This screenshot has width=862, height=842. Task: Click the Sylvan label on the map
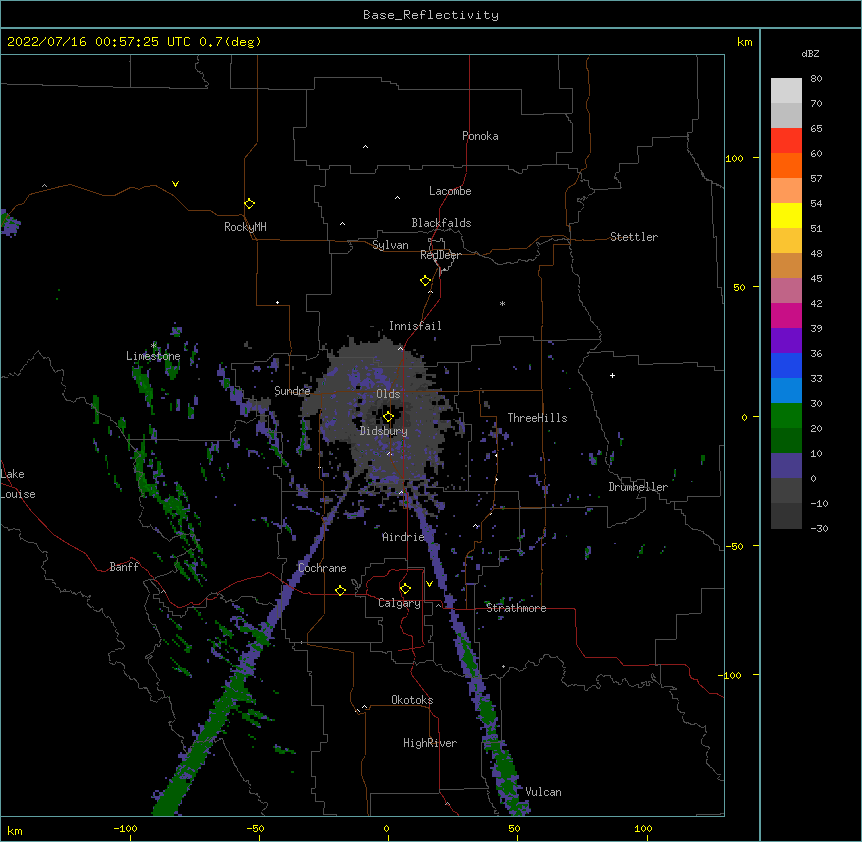(390, 245)
